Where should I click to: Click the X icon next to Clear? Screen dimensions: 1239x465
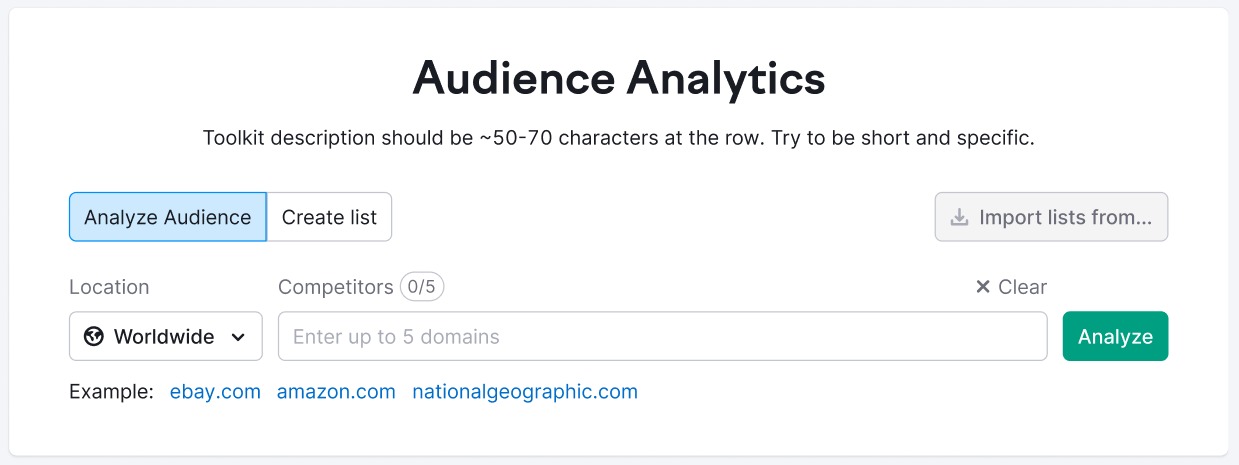(983, 287)
